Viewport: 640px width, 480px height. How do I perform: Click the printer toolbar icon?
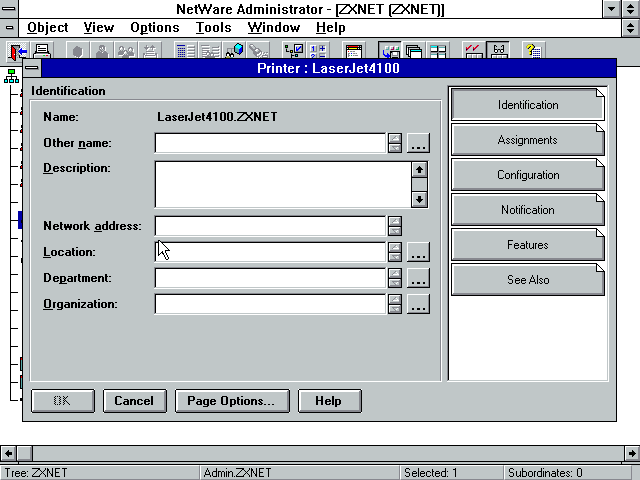pos(42,51)
